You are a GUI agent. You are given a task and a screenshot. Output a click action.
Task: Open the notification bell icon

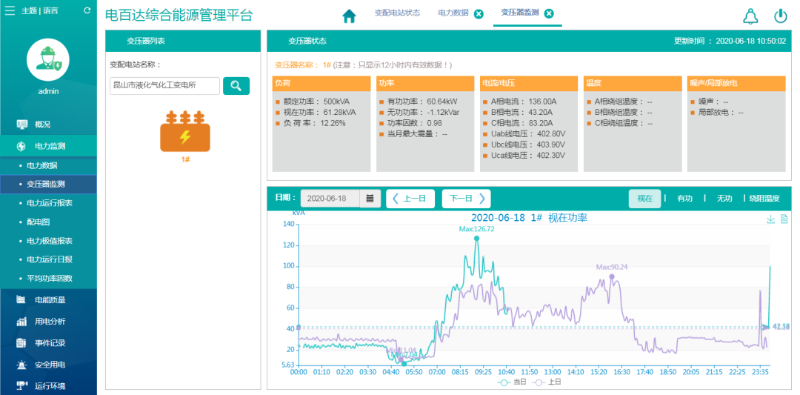[x=750, y=16]
